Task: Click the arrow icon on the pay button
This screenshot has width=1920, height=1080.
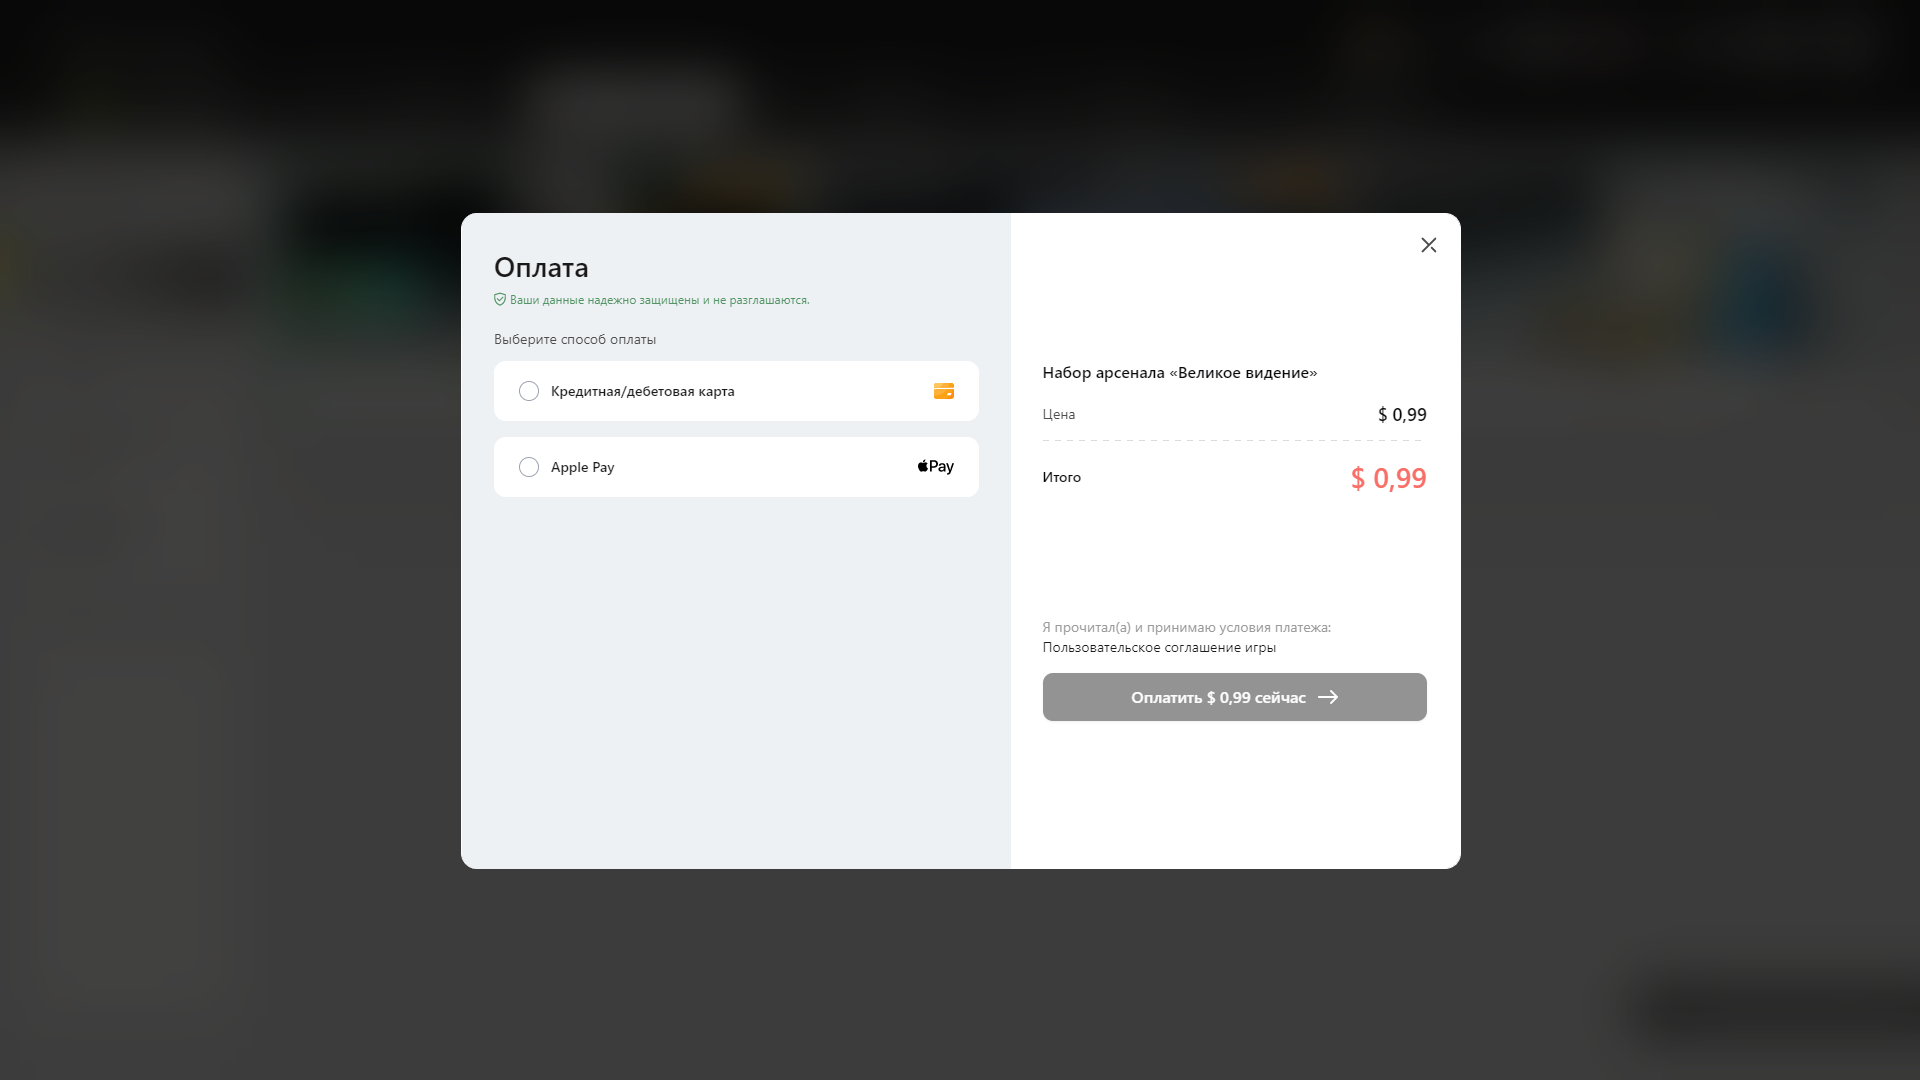Action: click(x=1328, y=697)
